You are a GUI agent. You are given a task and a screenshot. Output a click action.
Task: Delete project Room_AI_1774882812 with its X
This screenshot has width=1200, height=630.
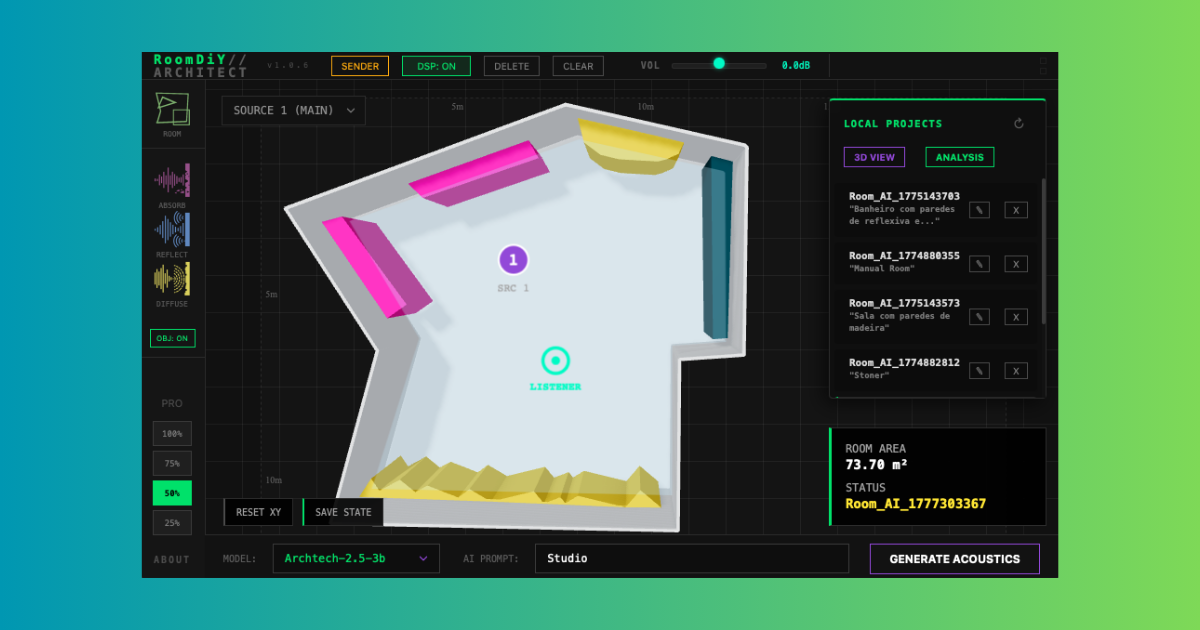pyautogui.click(x=1016, y=371)
